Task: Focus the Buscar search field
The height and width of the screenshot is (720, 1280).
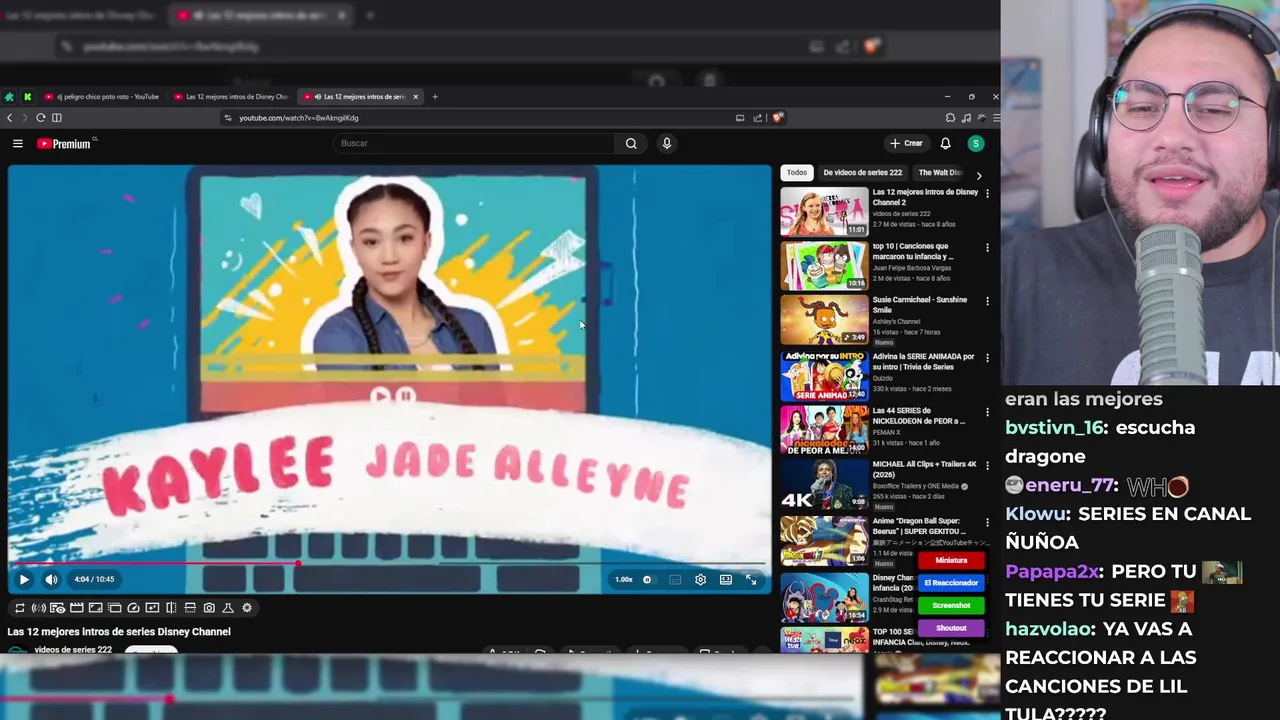Action: pyautogui.click(x=473, y=143)
